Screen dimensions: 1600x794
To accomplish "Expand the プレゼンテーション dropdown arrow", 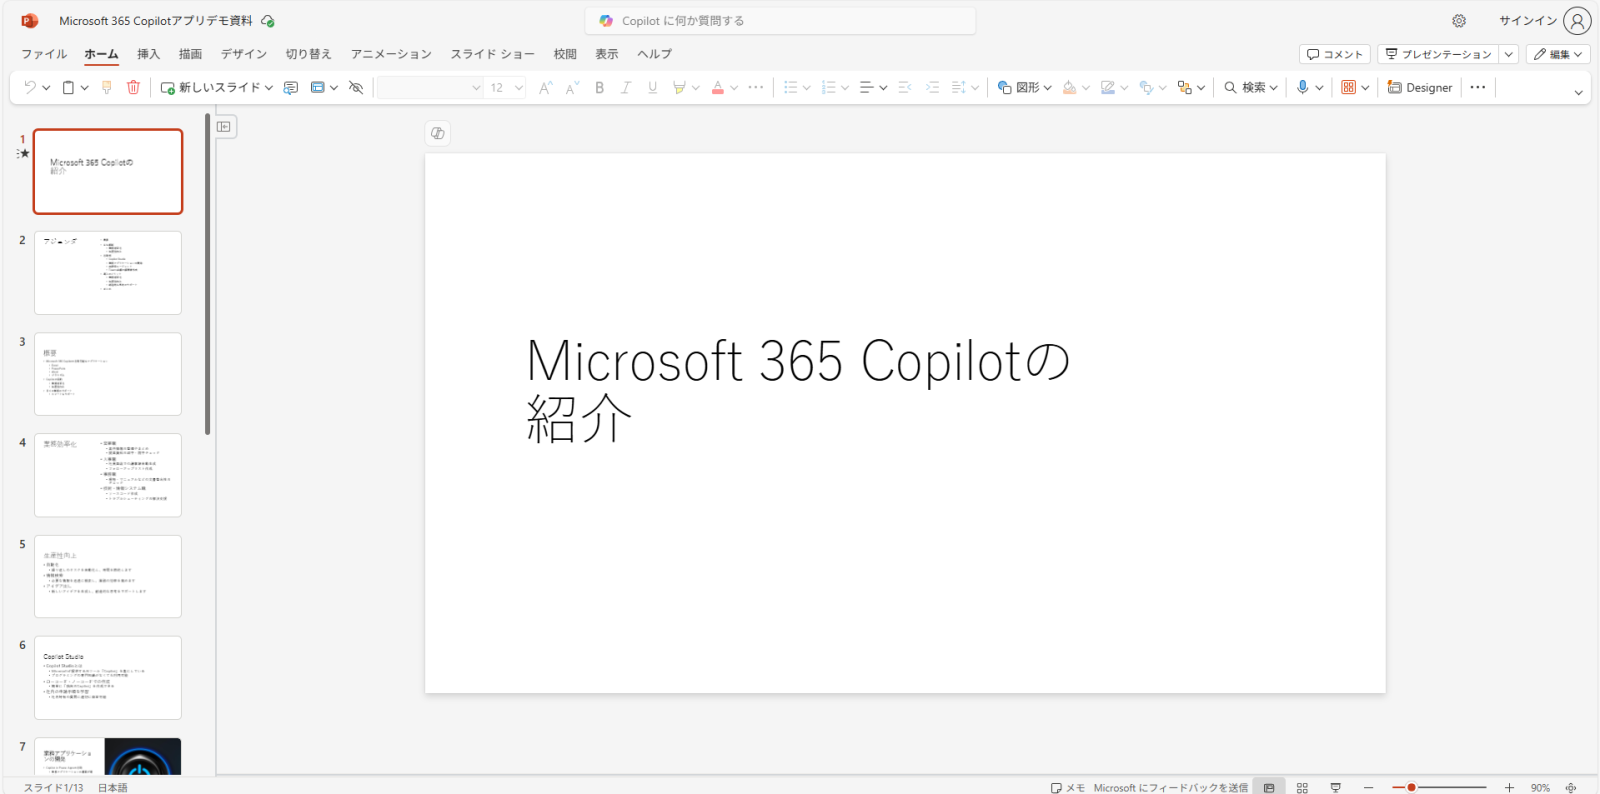I will click(1509, 54).
